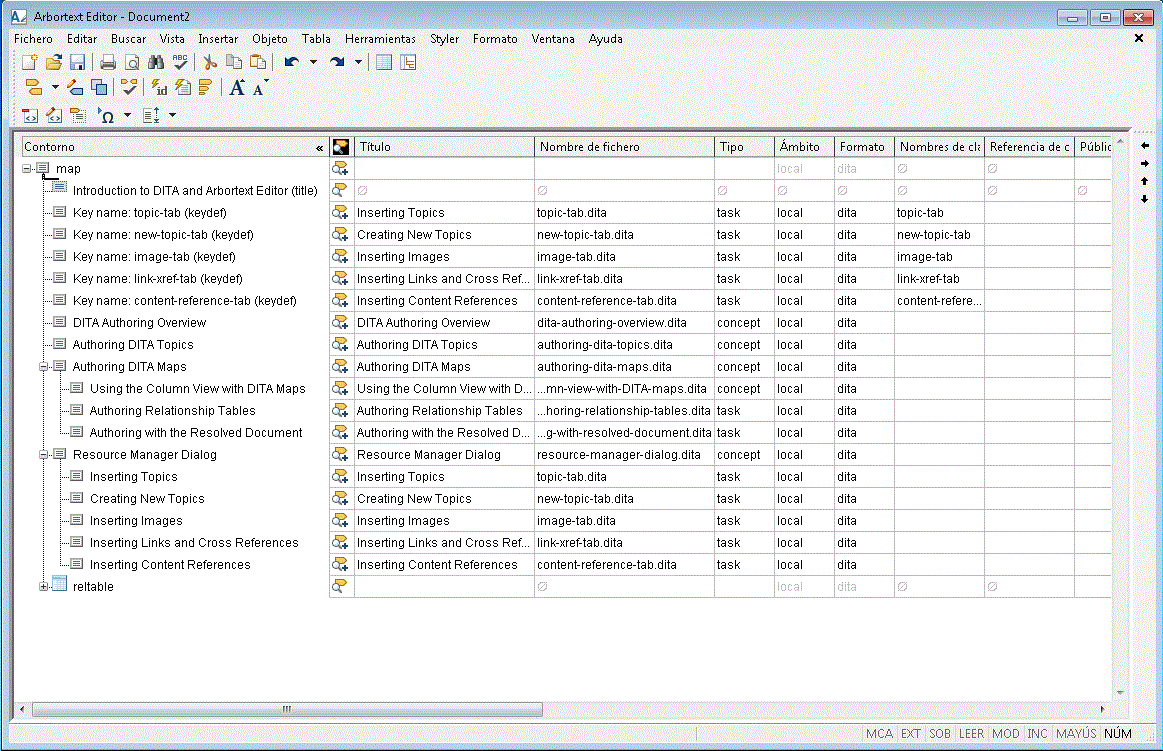Image resolution: width=1163 pixels, height=751 pixels.
Task: Click the right arrow at the right edge
Action: [x=1144, y=163]
